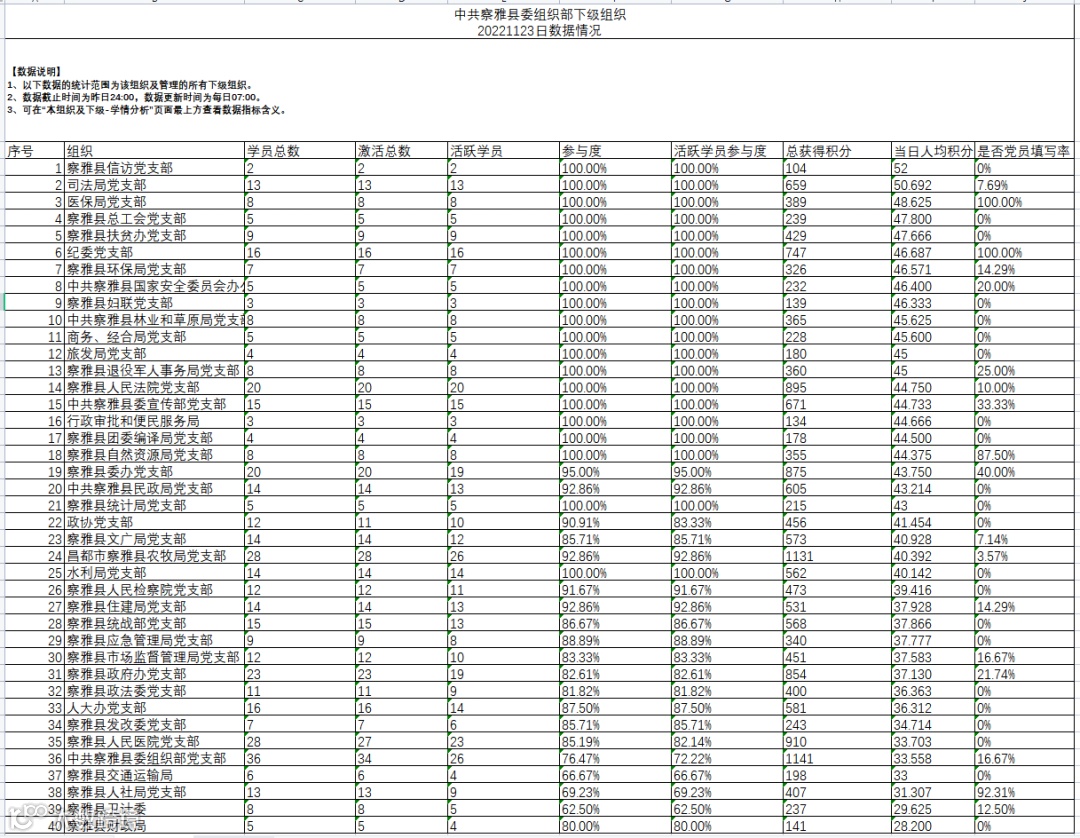The image size is (1080, 838).
Task: Select the 中共察雅县委宣传部党支部 cell
Action: (x=155, y=404)
